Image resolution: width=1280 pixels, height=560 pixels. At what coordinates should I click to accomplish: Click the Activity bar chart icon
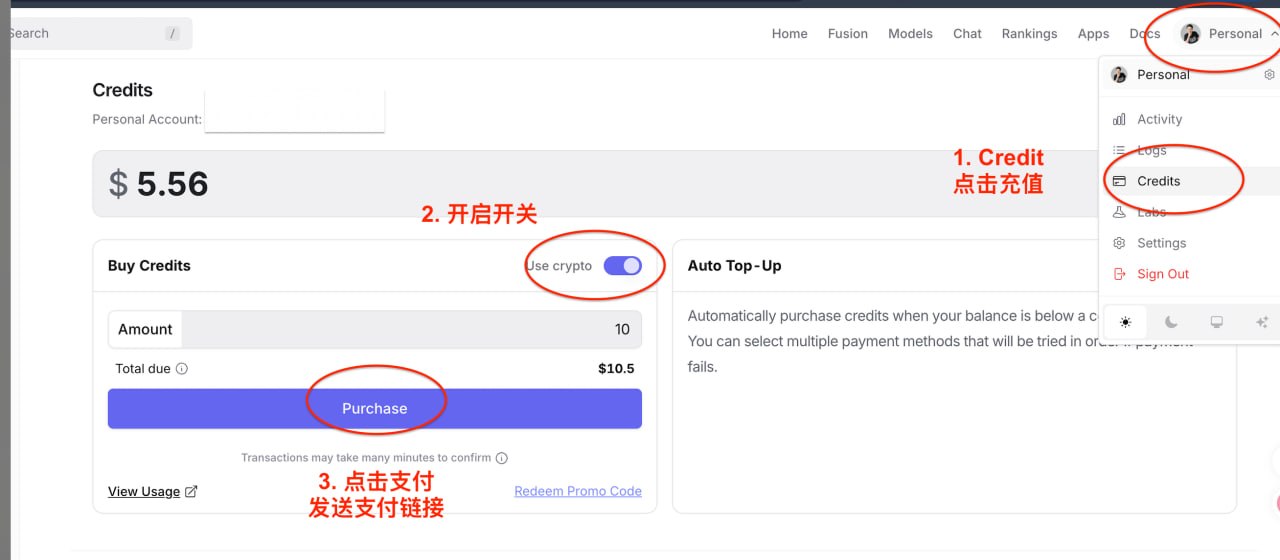coord(1119,119)
